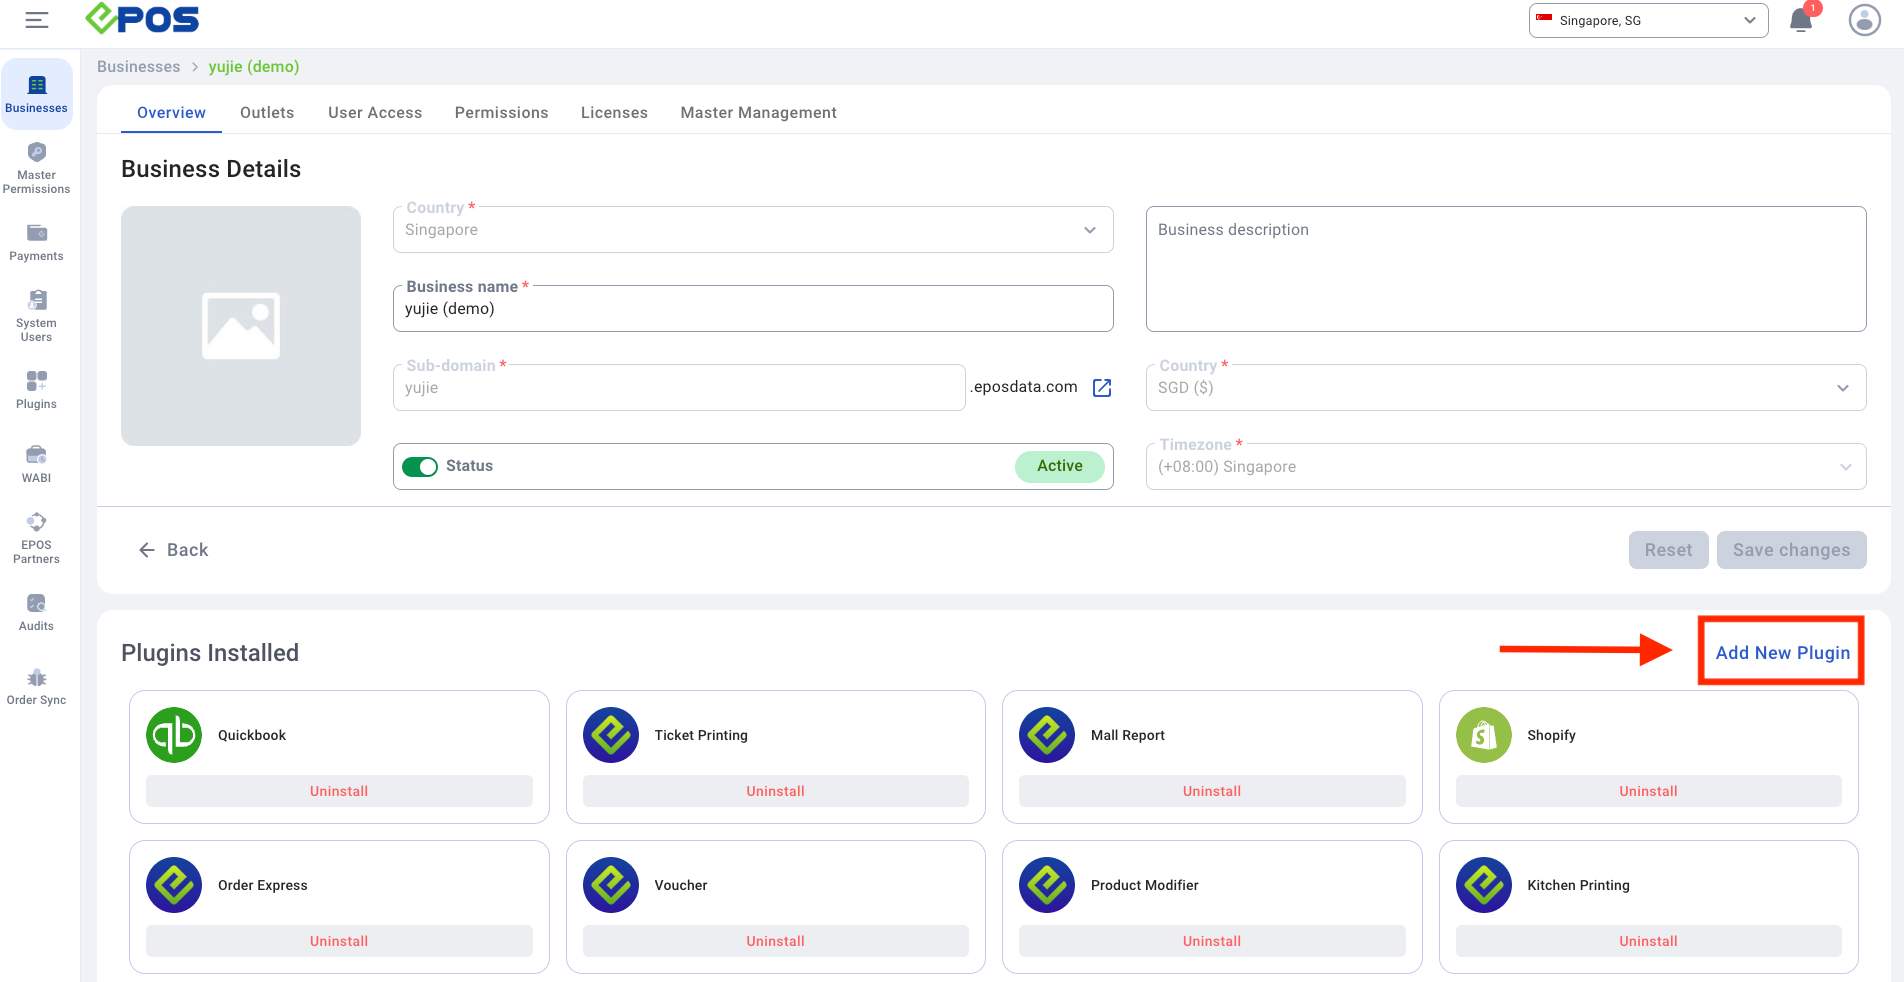Switch to the Licenses tab
This screenshot has height=982, width=1904.
click(614, 113)
